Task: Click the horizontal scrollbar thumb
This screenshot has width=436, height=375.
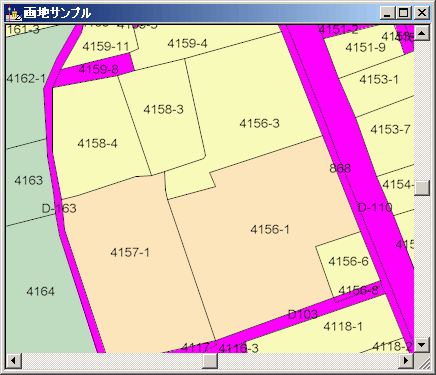Action: coord(210,361)
